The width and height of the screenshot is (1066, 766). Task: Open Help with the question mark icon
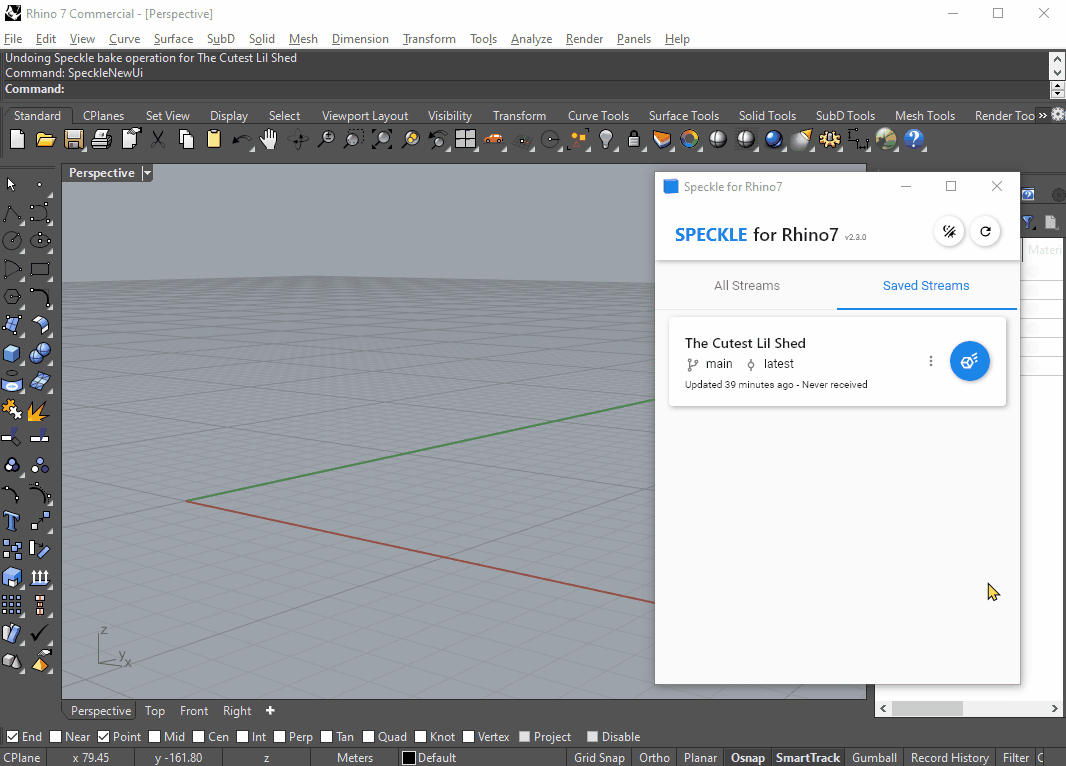[x=914, y=140]
